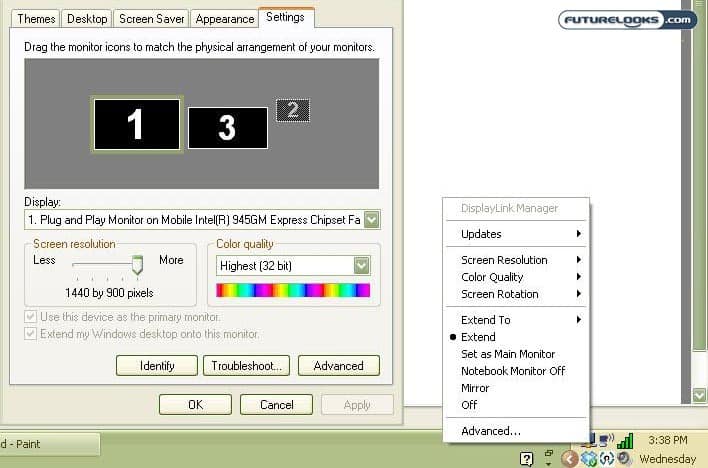Viewport: 708px width, 468px height.
Task: Select 'Set as Main Monitor' menu entry
Action: click(507, 354)
